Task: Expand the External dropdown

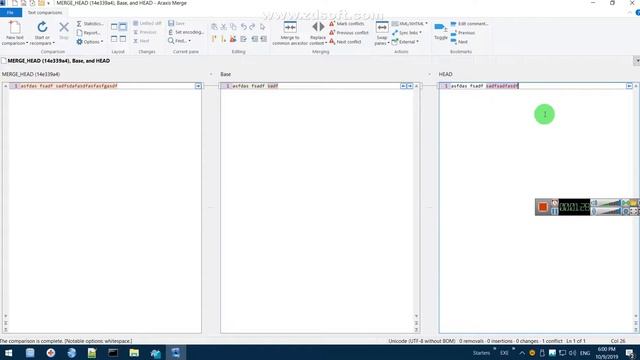Action: [x=405, y=42]
